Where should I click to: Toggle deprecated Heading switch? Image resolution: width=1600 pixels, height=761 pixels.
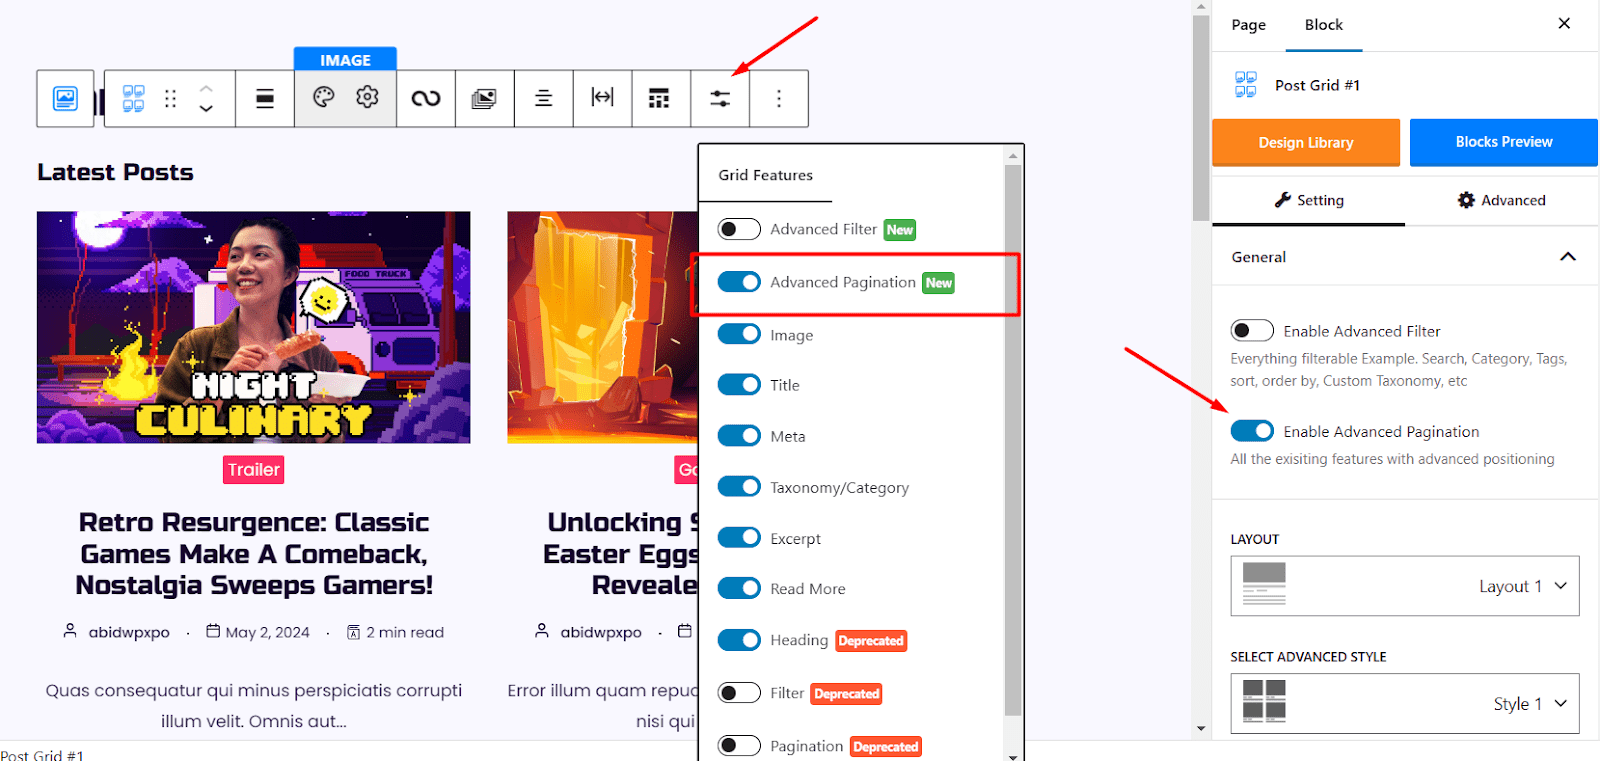pyautogui.click(x=739, y=640)
